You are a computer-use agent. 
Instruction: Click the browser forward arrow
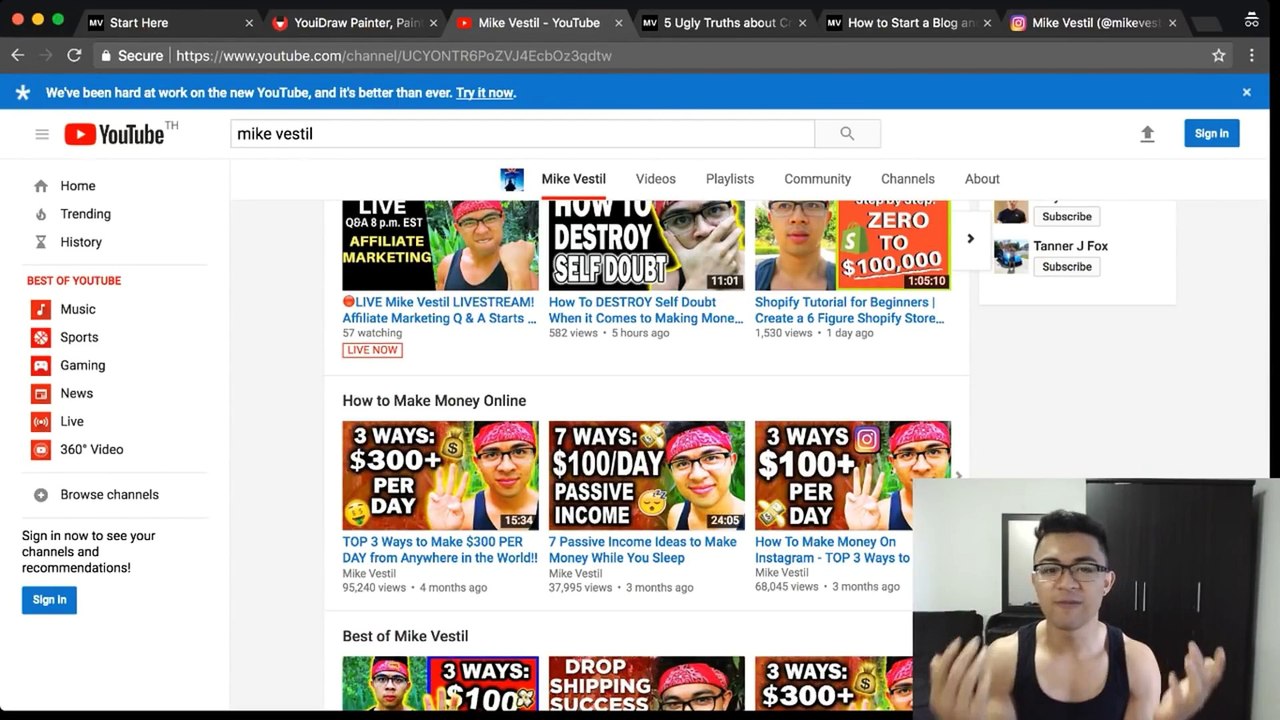pyautogui.click(x=45, y=56)
